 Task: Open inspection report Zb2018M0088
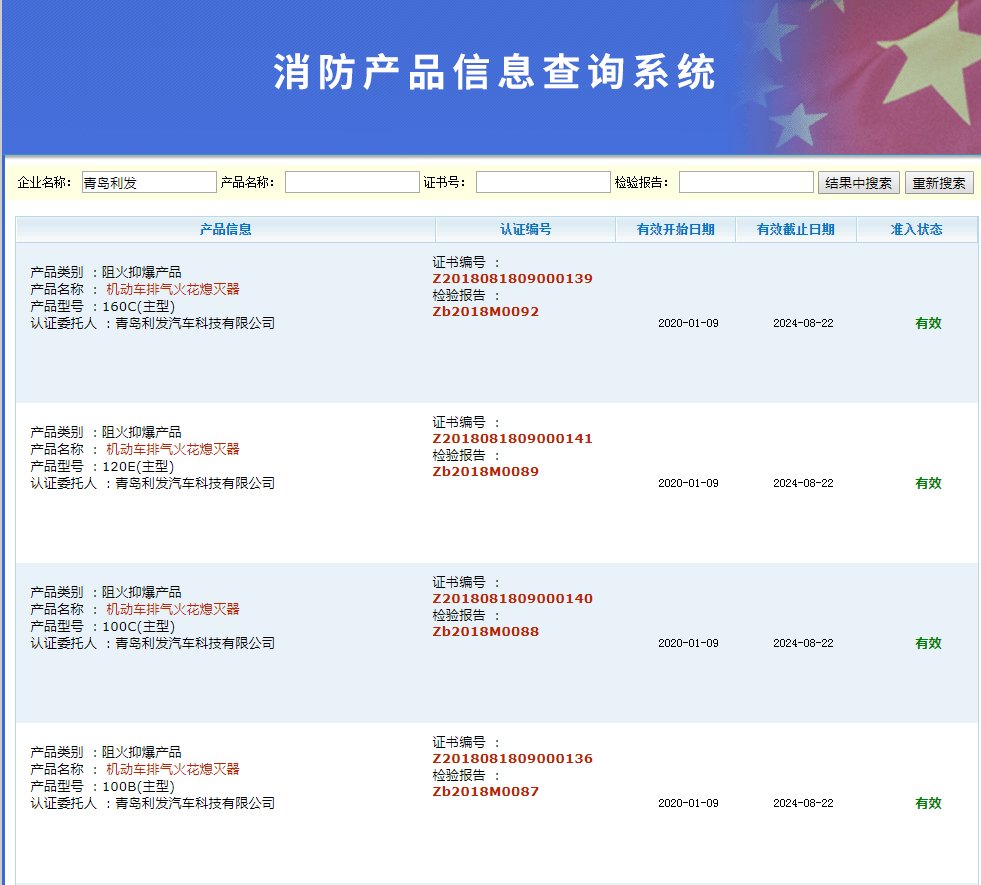(x=485, y=631)
